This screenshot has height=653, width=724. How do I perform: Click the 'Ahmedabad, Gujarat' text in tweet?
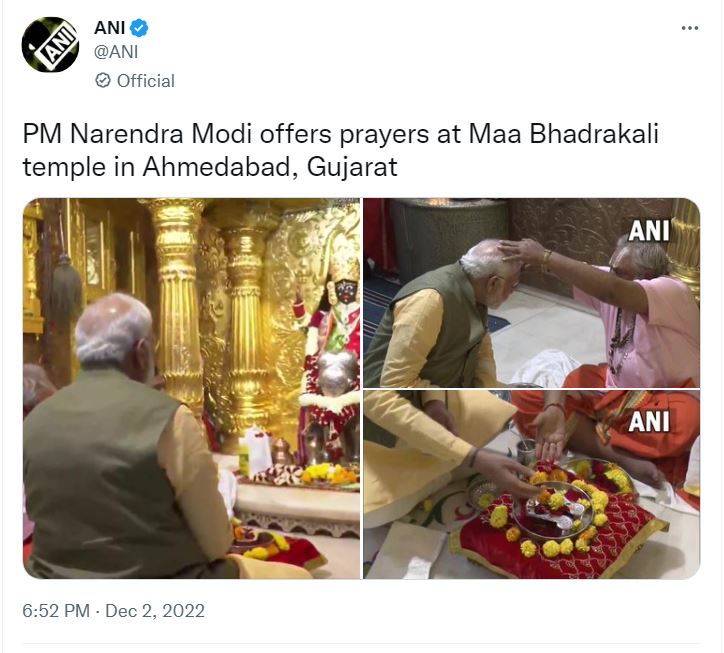[x=270, y=167]
